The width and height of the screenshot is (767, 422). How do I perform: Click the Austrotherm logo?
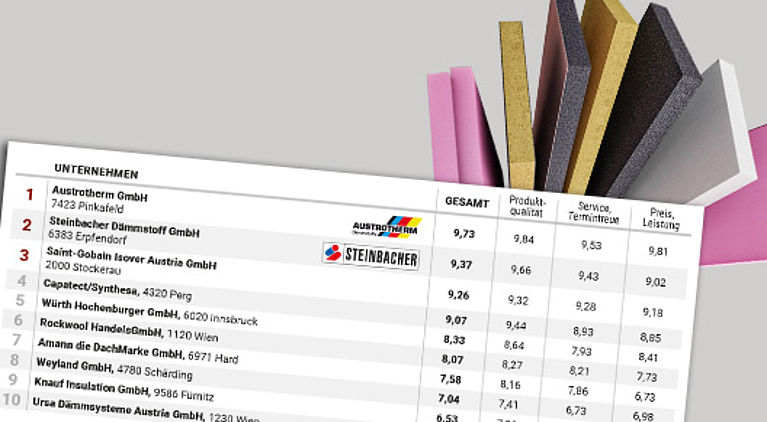pyautogui.click(x=386, y=227)
